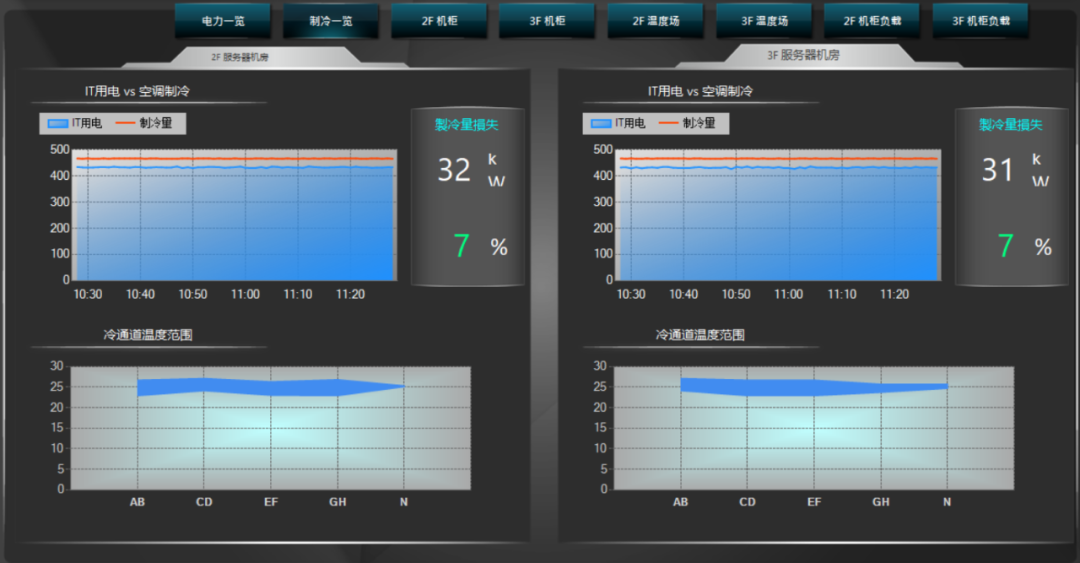1080x563 pixels.
Task: Click the 11:00 marker on the 2F power chart
Action: point(245,294)
